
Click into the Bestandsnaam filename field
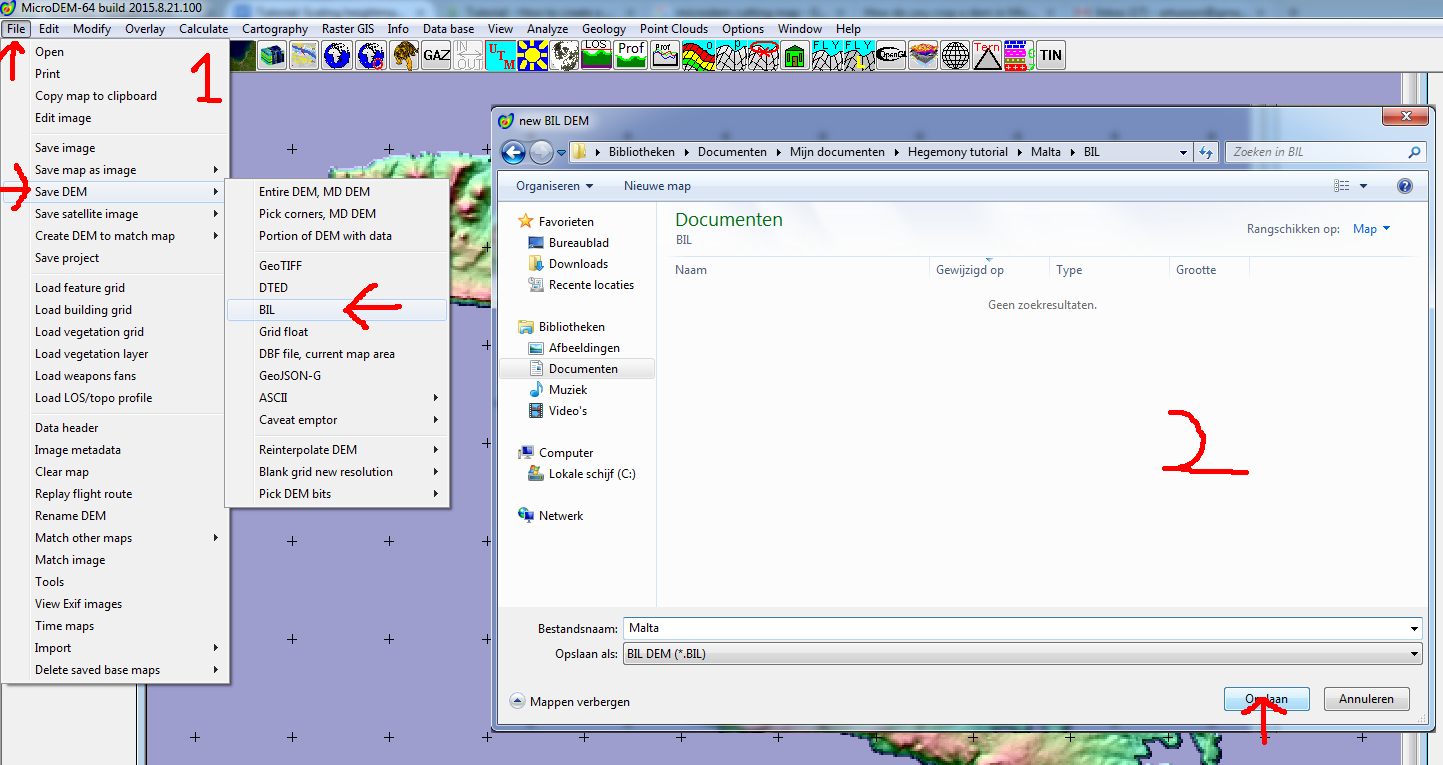tap(1014, 628)
